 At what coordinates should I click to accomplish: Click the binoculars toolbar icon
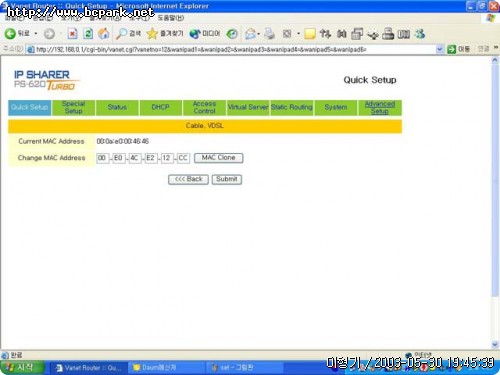point(341,34)
